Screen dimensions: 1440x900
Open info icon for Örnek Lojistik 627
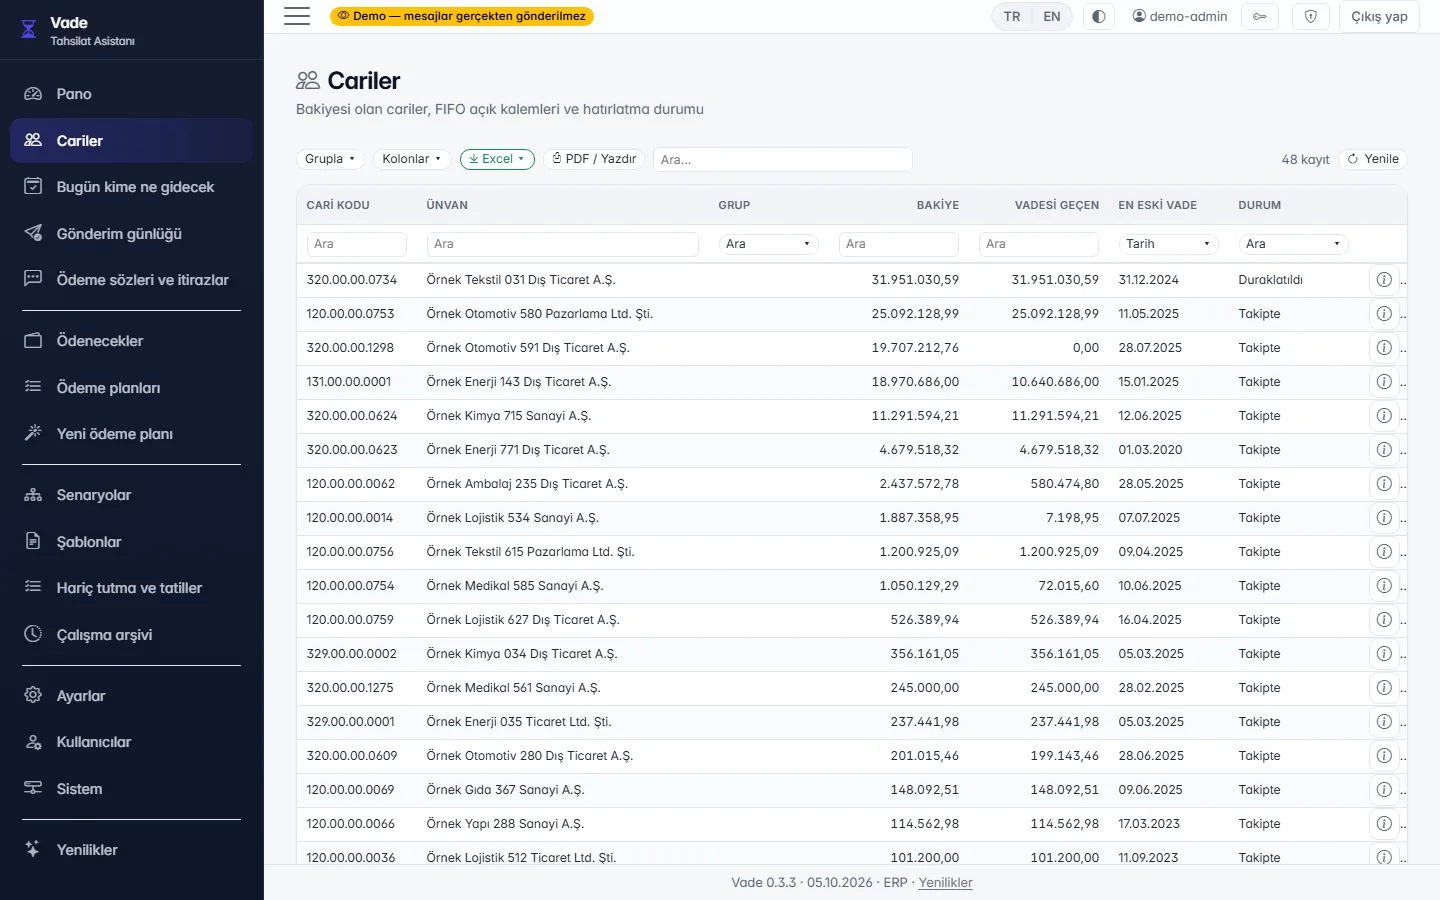(1384, 620)
